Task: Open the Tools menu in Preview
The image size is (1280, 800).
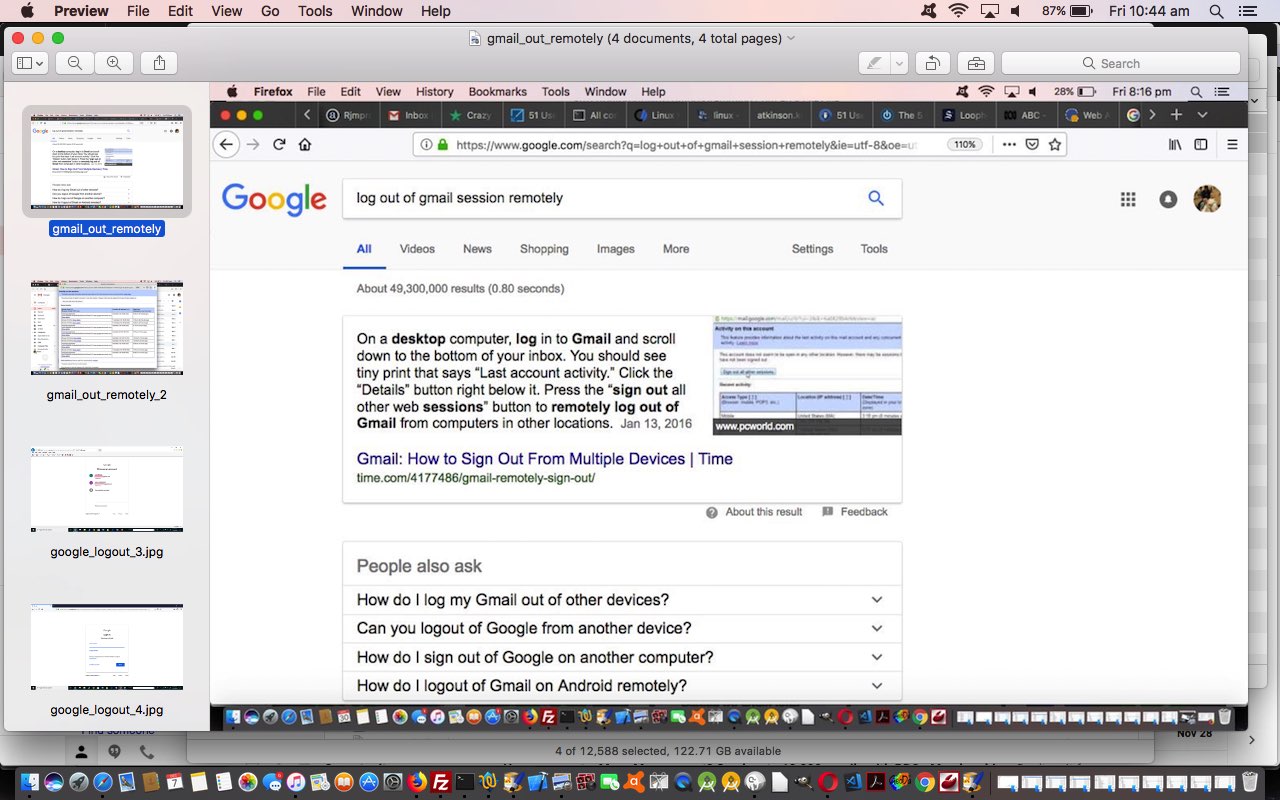Action: (315, 11)
